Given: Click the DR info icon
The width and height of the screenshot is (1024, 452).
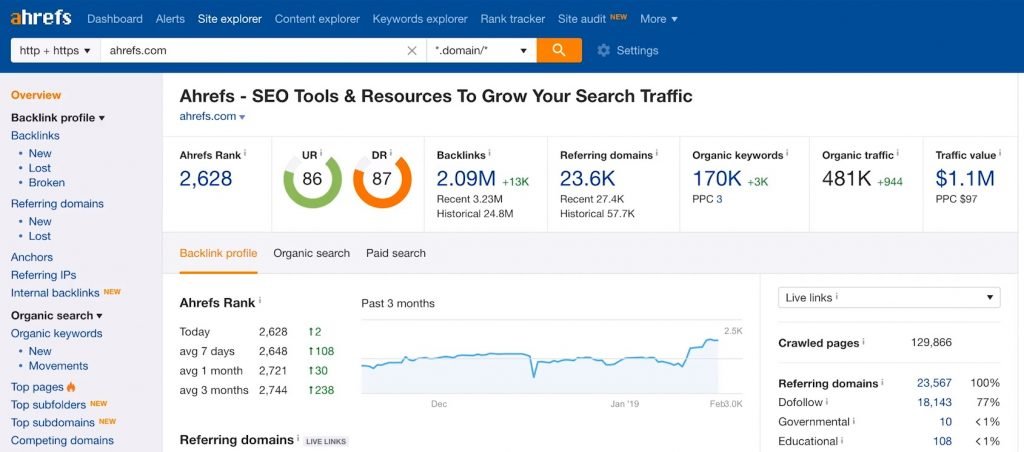Looking at the screenshot, I should click(391, 153).
